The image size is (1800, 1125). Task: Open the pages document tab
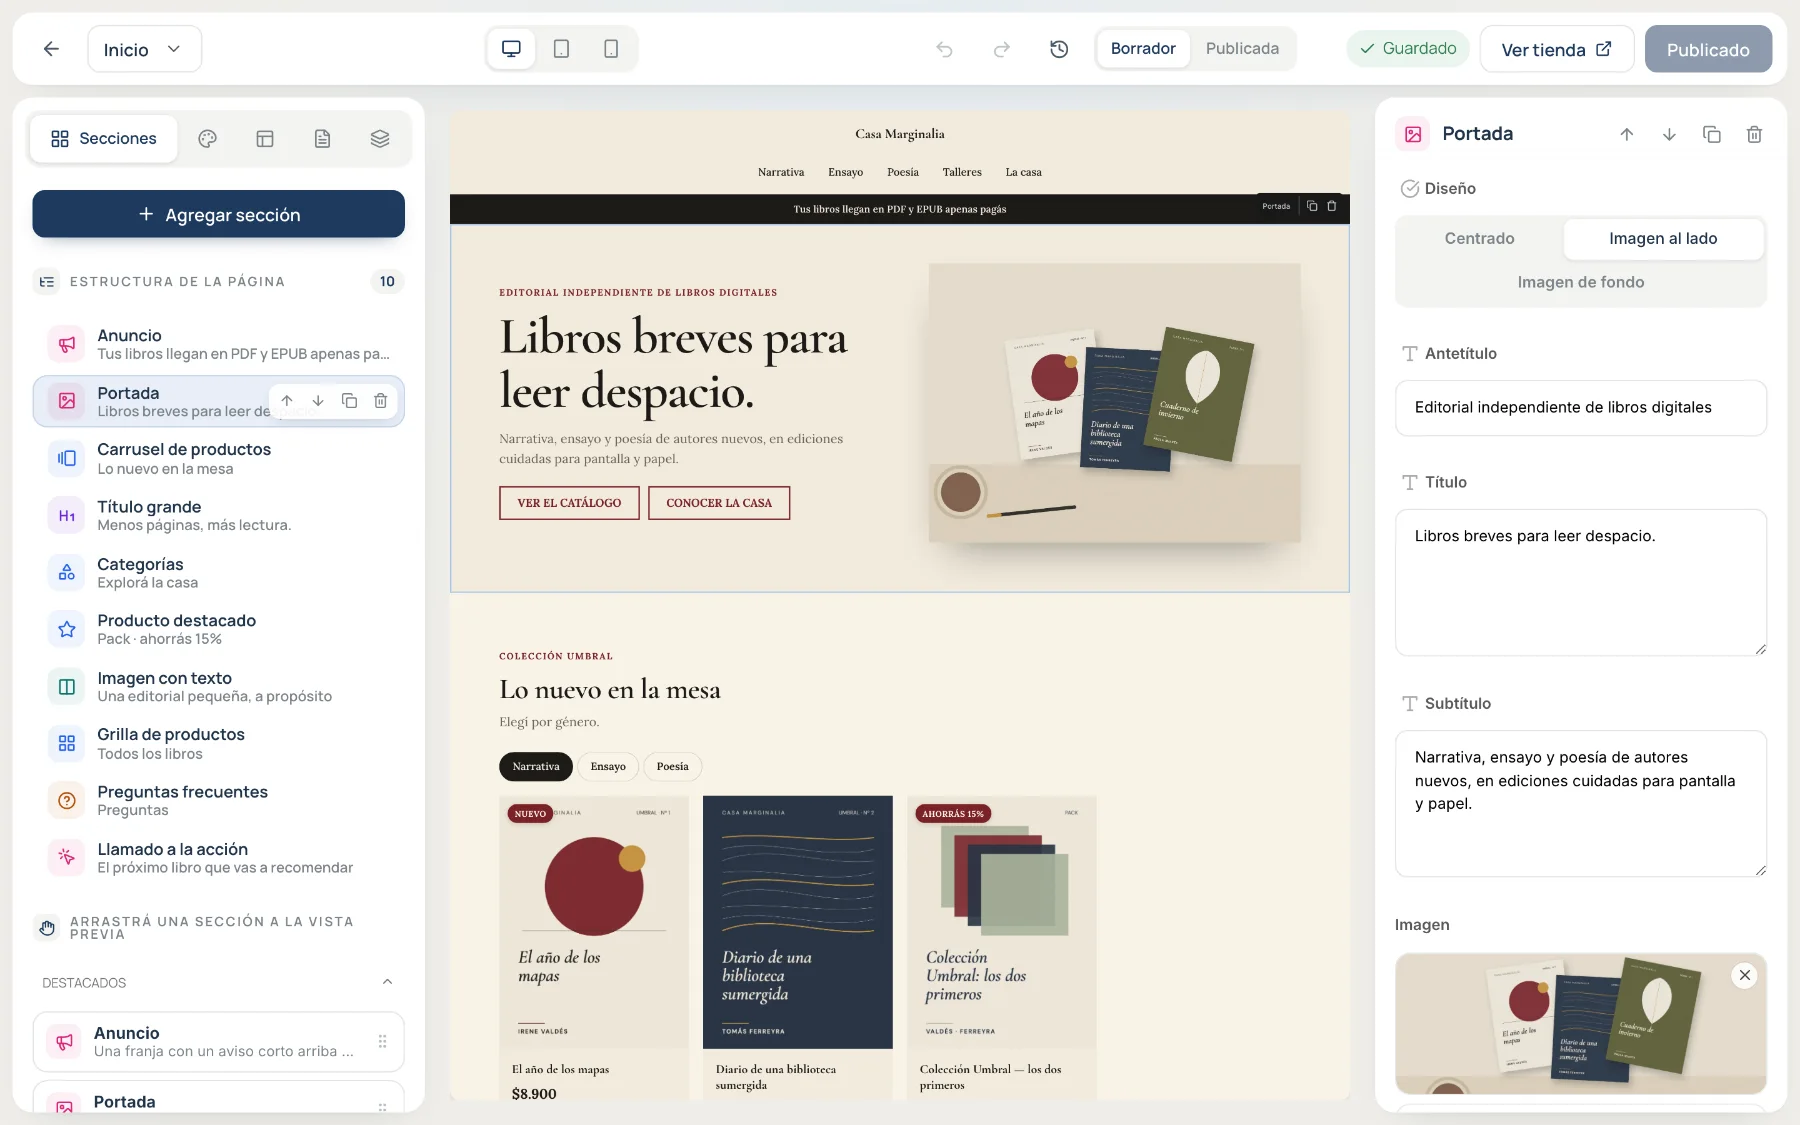(322, 139)
